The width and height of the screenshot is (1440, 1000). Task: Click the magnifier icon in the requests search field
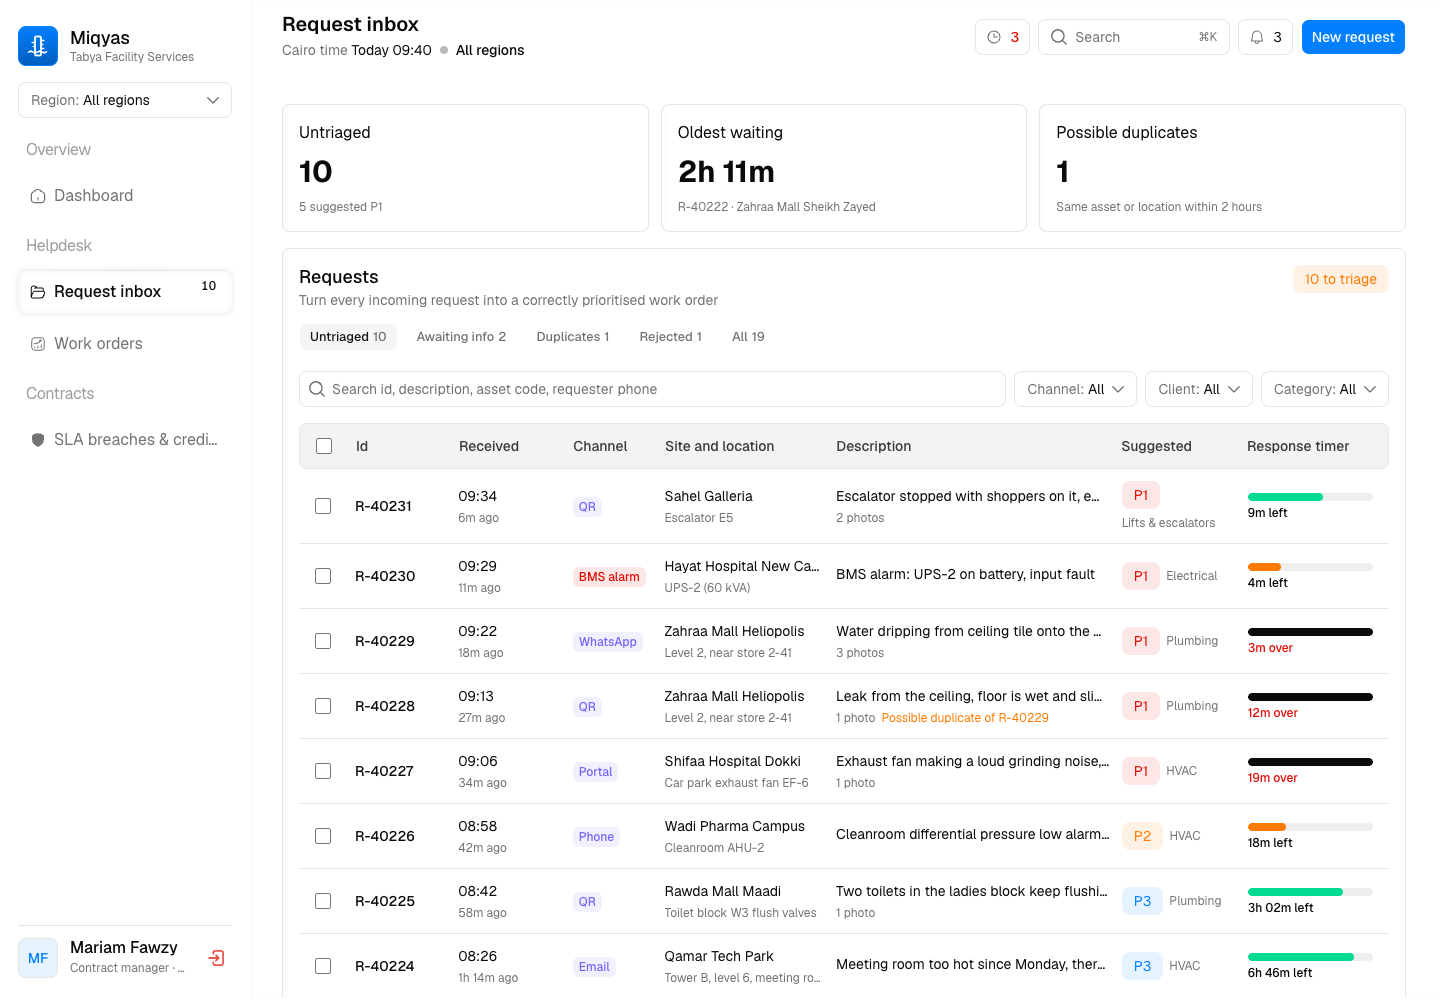pyautogui.click(x=317, y=389)
